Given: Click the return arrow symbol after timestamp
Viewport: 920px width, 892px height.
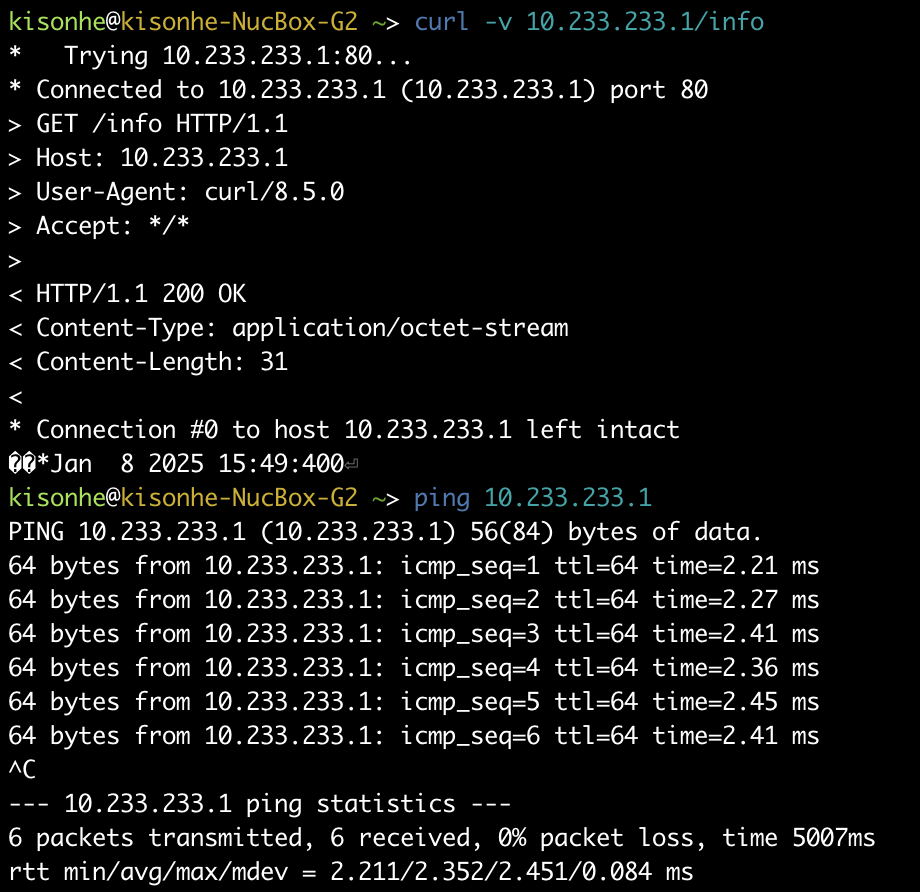Looking at the screenshot, I should (351, 465).
